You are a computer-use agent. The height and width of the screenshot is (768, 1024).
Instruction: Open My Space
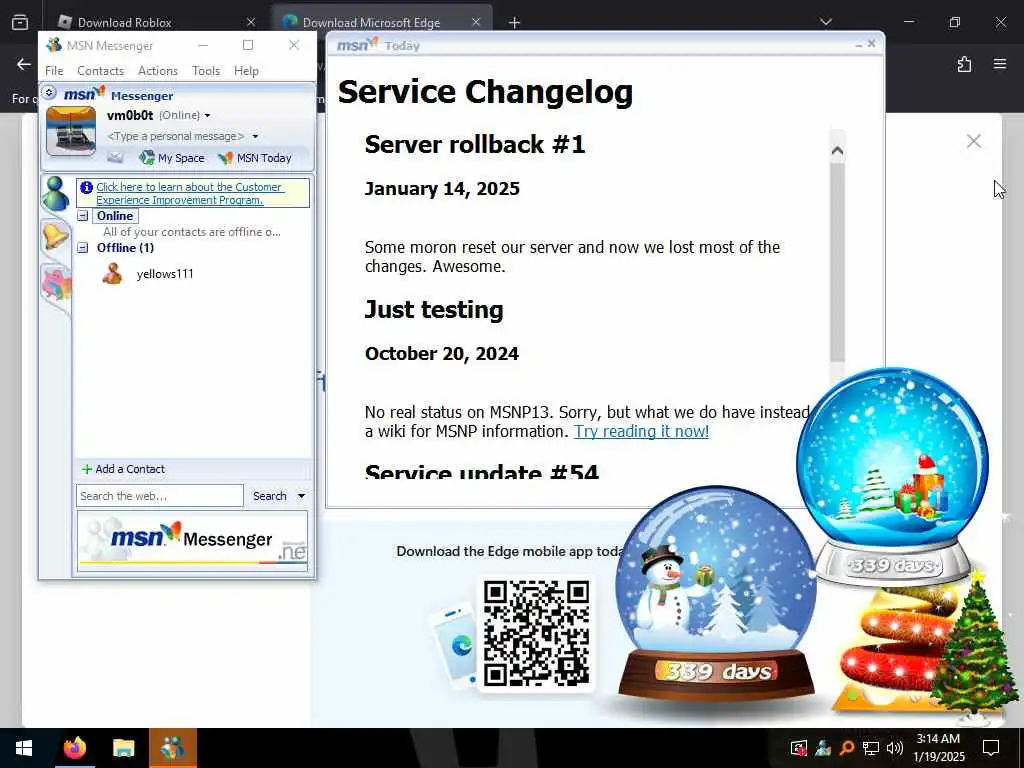[172, 157]
